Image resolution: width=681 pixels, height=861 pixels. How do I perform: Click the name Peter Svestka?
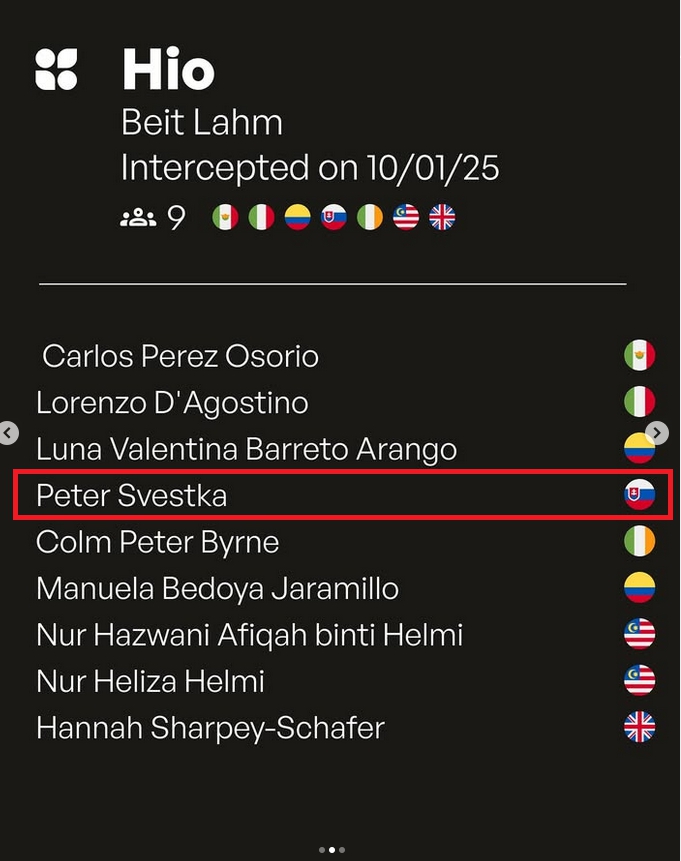tap(131, 495)
